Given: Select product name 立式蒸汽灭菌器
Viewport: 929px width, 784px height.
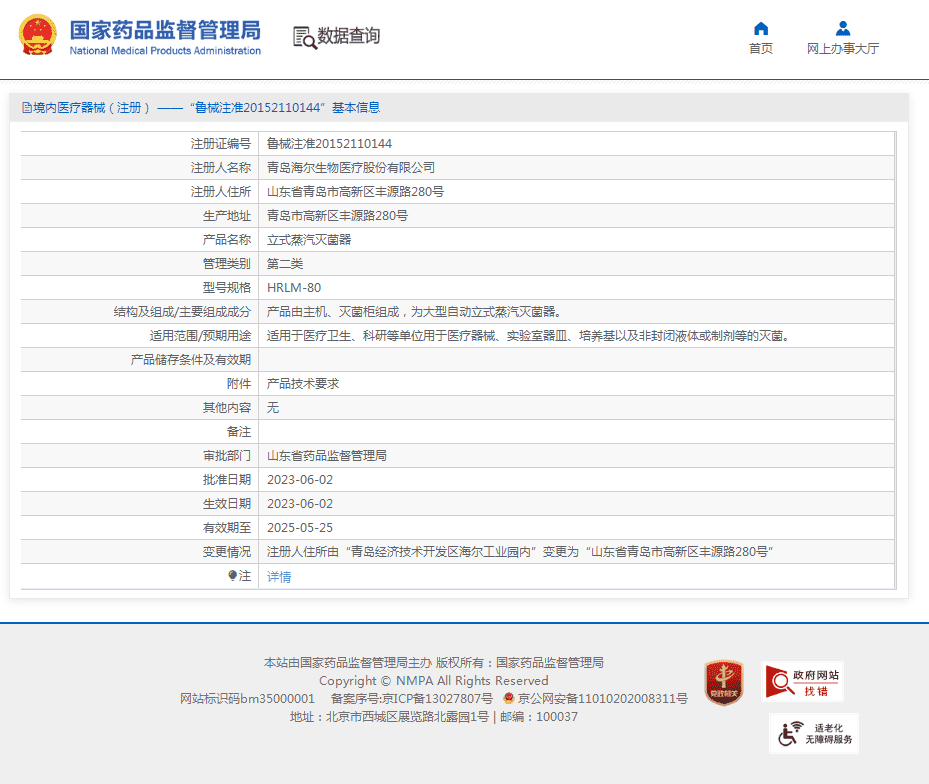Looking at the screenshot, I should [x=309, y=239].
